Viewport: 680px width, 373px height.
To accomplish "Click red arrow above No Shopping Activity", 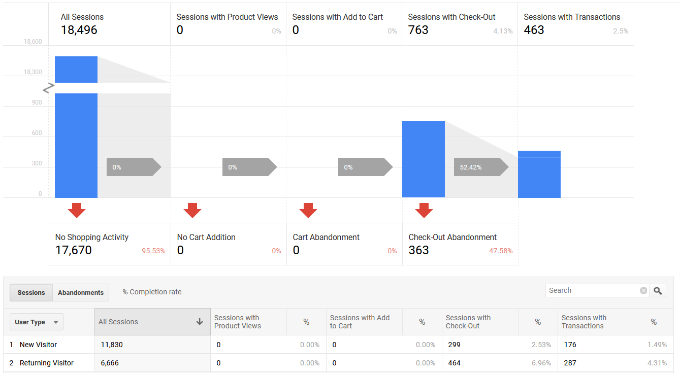I will click(76, 210).
